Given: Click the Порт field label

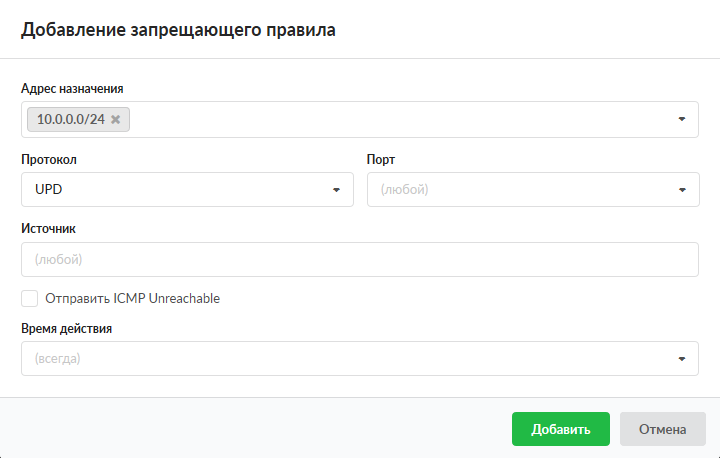Looking at the screenshot, I should coord(382,159).
